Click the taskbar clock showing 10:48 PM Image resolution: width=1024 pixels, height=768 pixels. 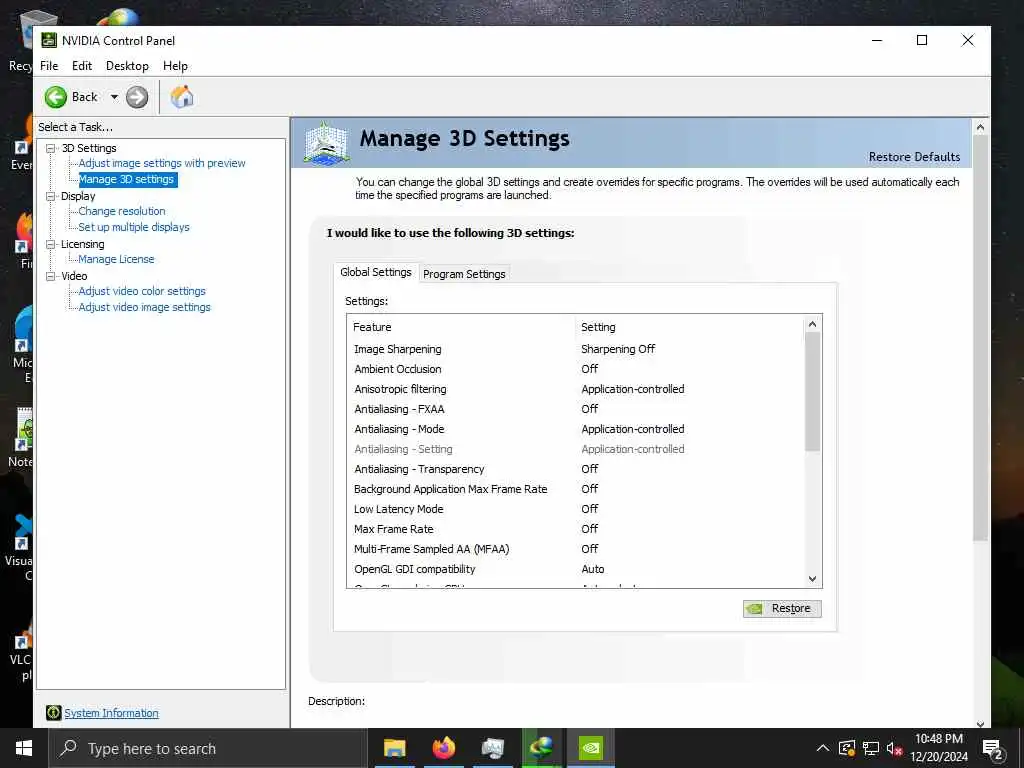click(938, 748)
